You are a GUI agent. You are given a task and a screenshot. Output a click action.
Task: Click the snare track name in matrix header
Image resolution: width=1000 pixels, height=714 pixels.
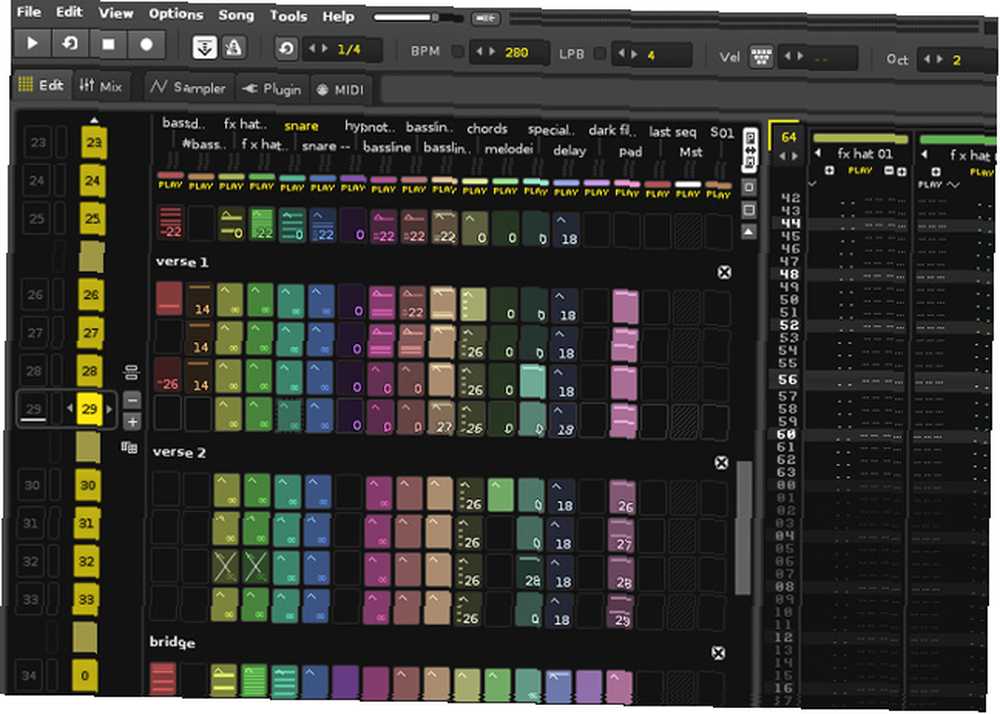pos(301,126)
